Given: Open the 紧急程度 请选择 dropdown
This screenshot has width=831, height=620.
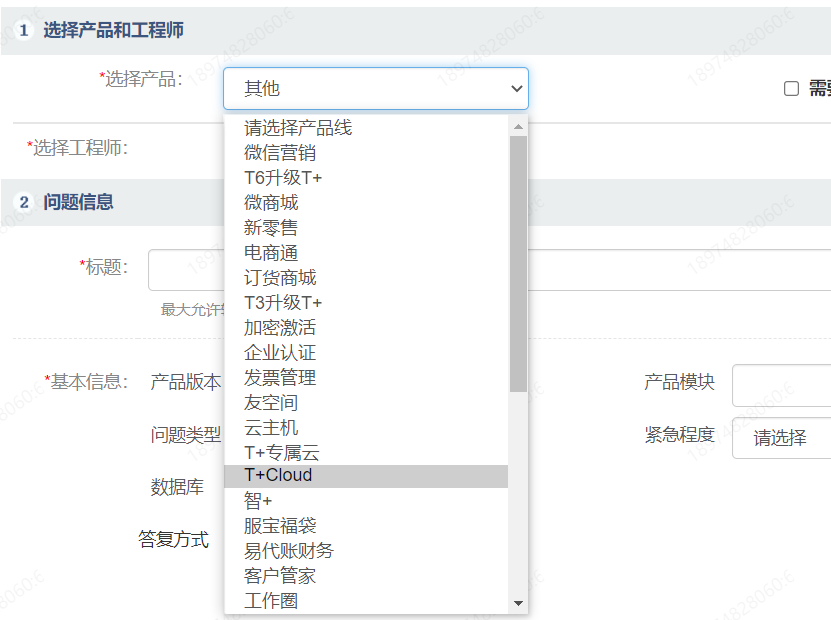Looking at the screenshot, I should coord(781,438).
